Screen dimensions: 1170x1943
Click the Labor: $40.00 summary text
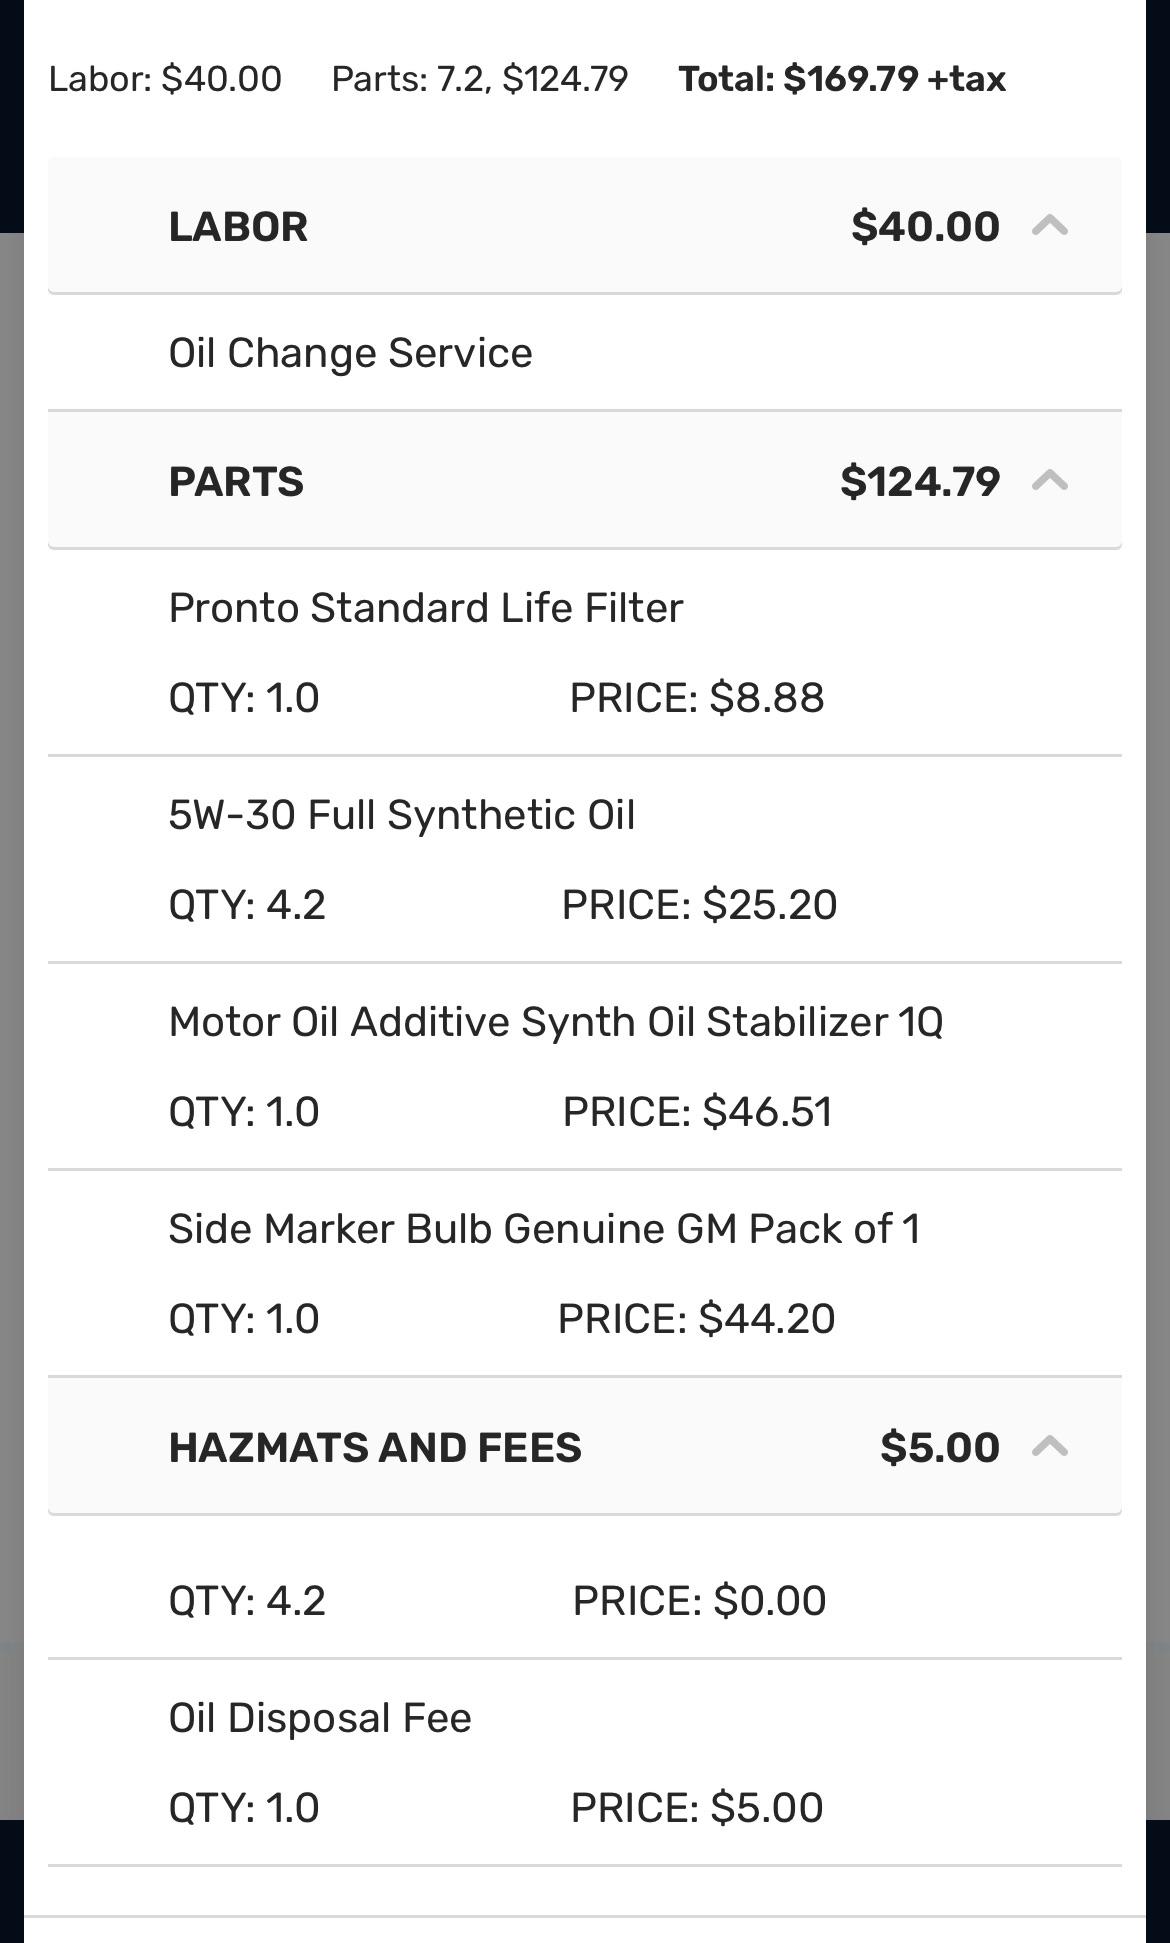164,79
